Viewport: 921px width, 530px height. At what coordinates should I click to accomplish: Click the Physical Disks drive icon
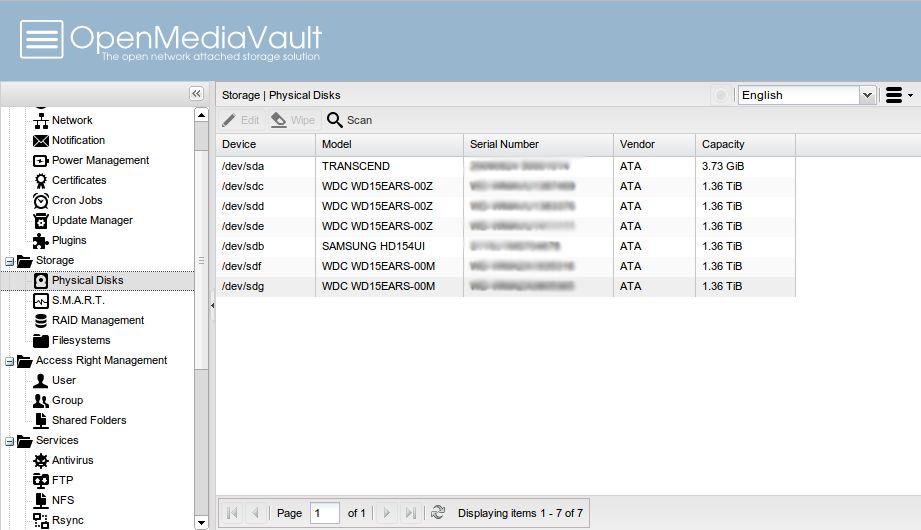(41, 280)
